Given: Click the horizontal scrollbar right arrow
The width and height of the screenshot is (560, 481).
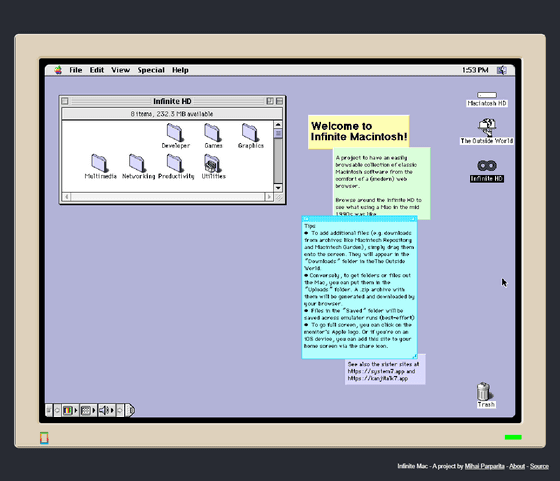Looking at the screenshot, I should tap(269, 197).
